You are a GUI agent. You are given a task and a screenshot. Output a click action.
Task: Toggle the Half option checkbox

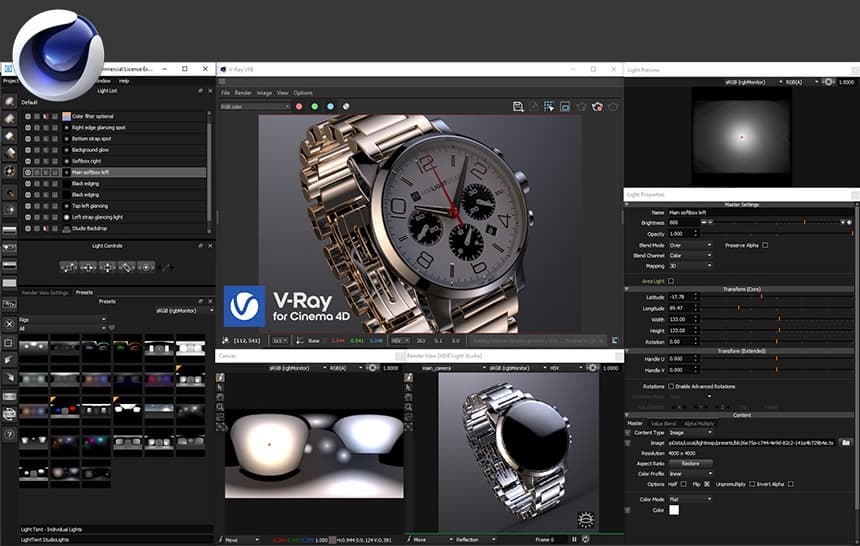click(x=683, y=484)
